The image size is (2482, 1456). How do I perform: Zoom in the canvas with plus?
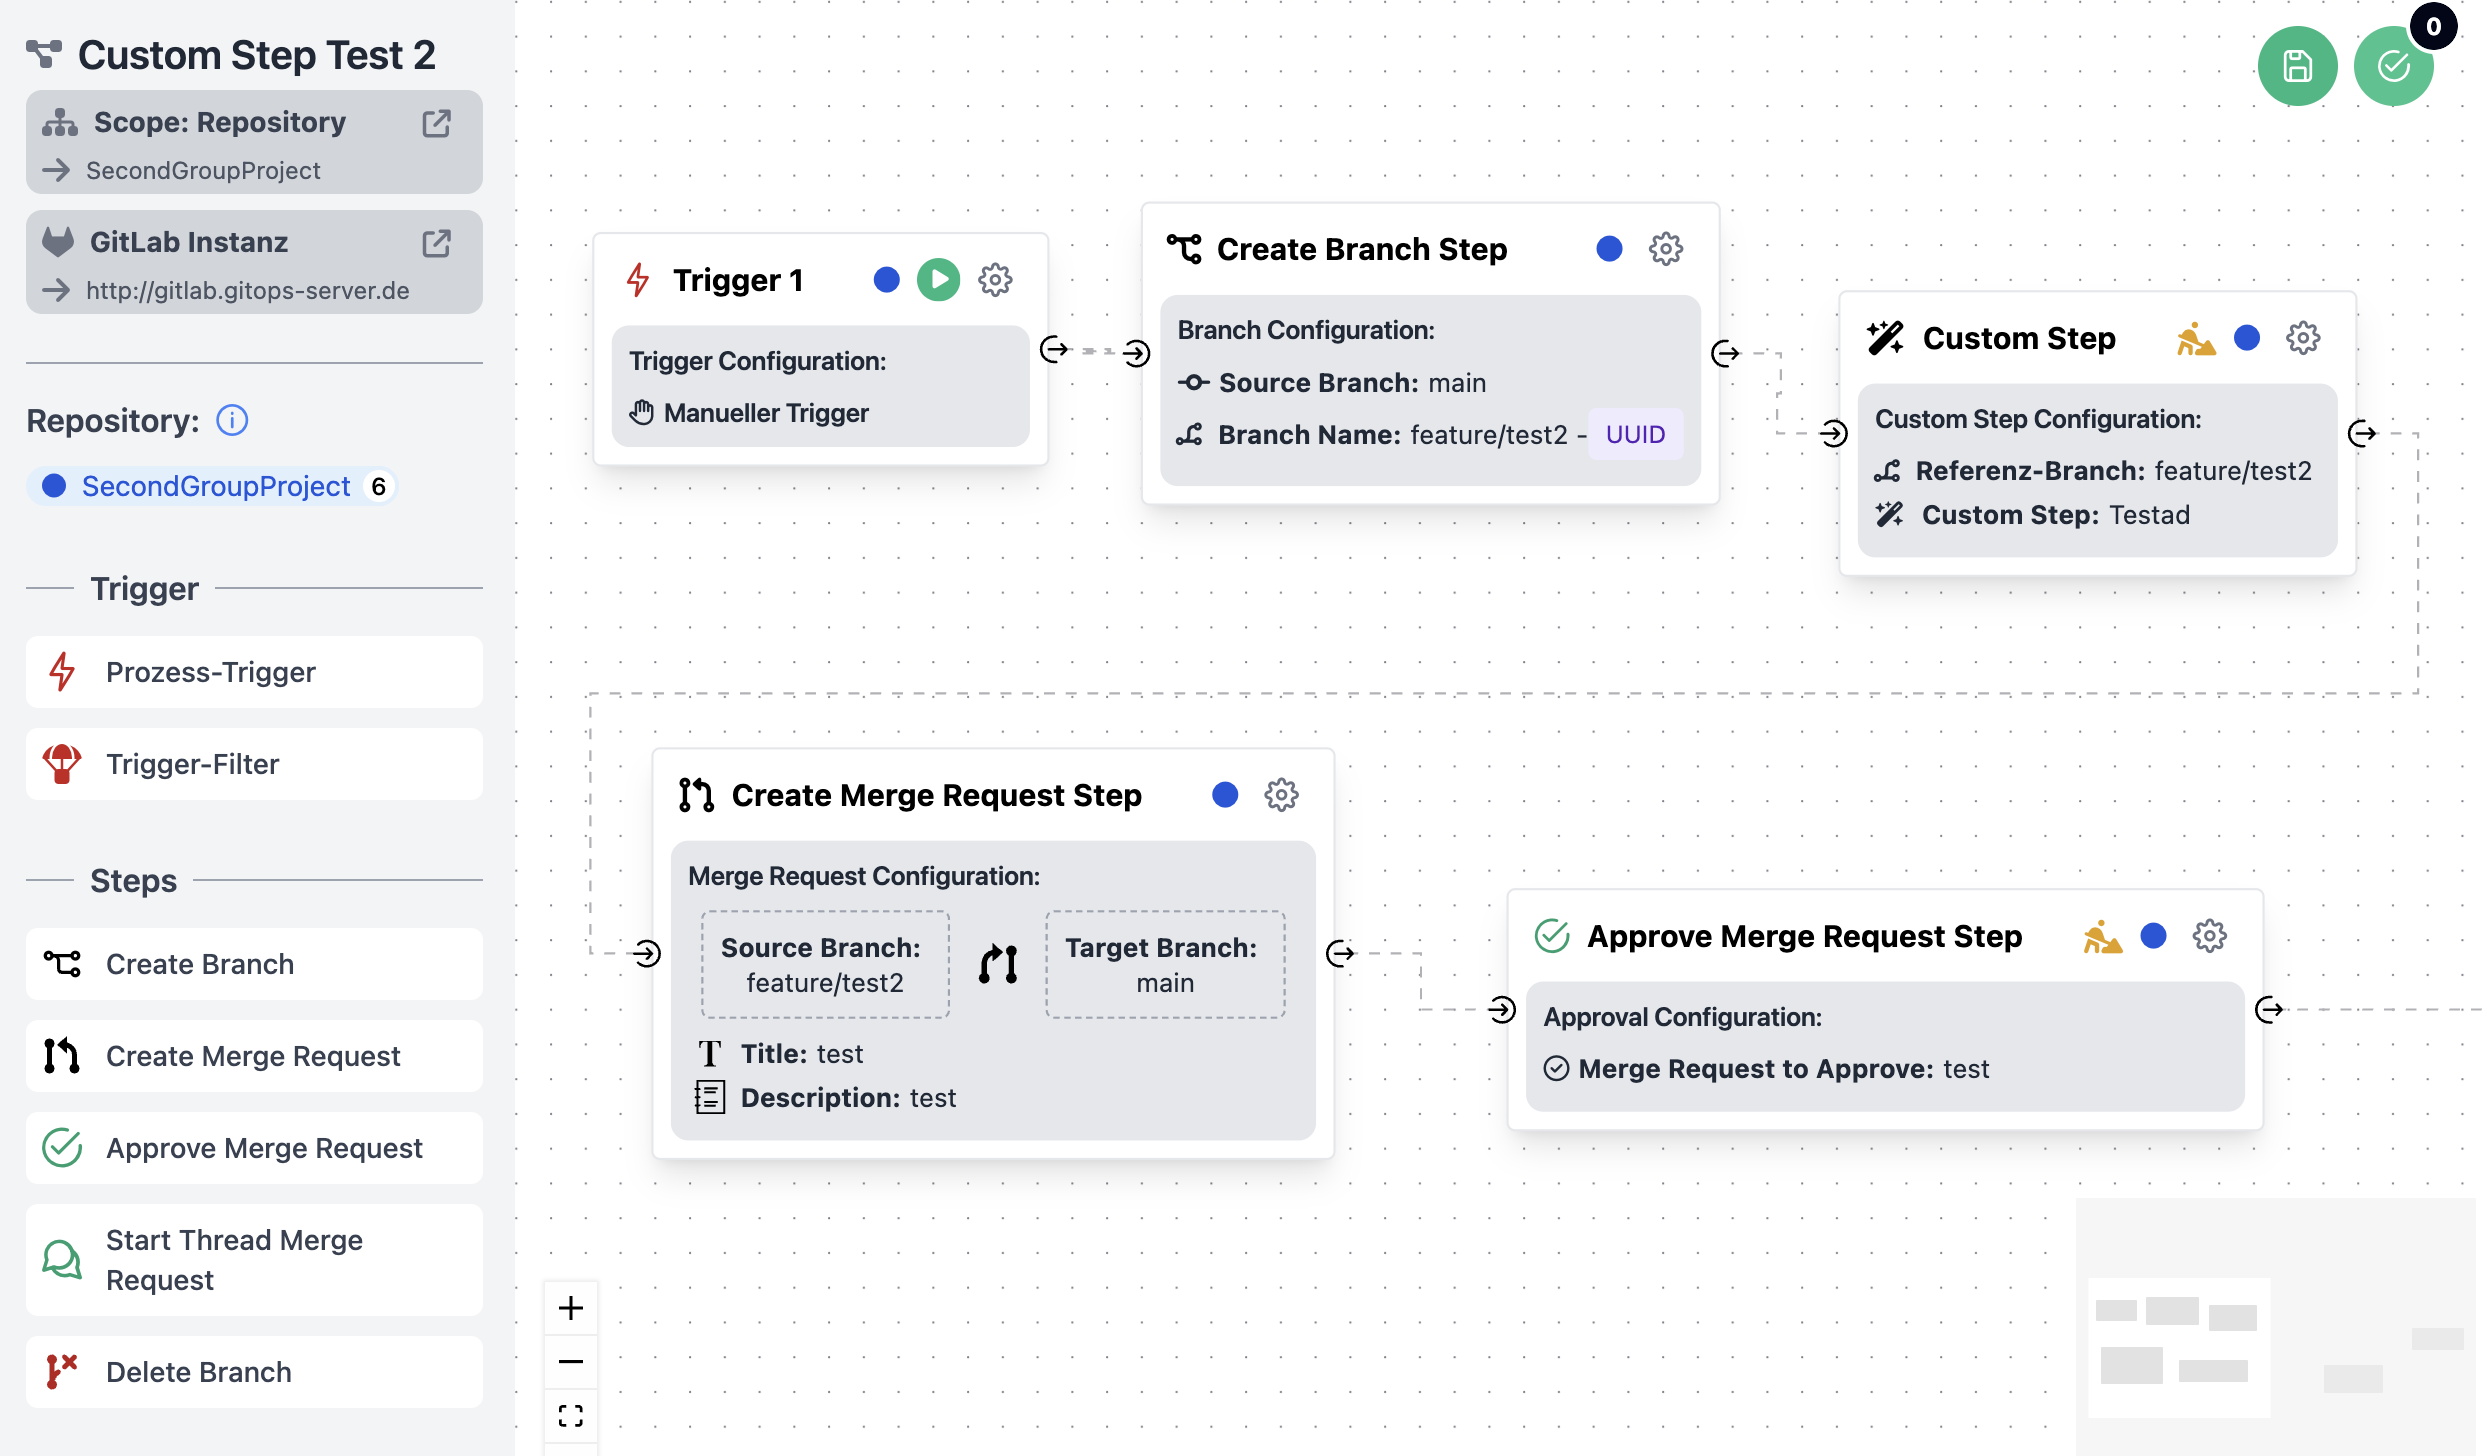[571, 1308]
